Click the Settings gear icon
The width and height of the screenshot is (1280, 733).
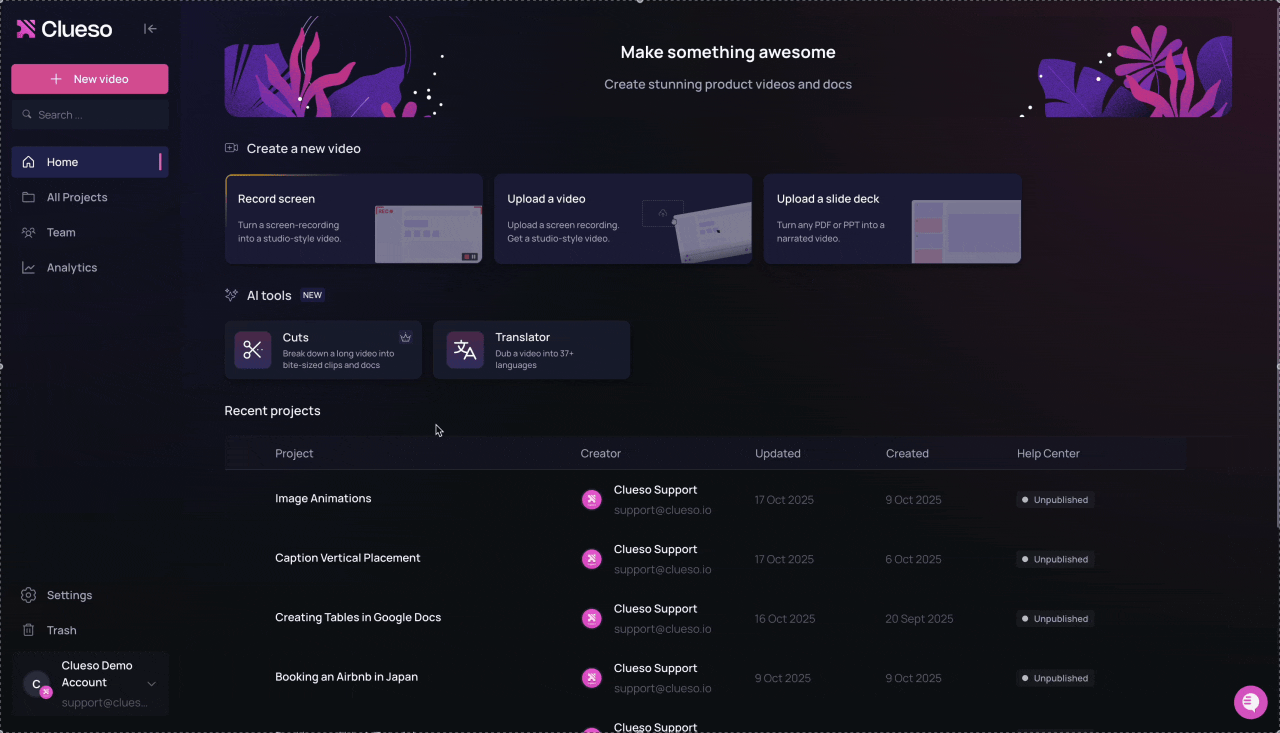click(x=28, y=595)
